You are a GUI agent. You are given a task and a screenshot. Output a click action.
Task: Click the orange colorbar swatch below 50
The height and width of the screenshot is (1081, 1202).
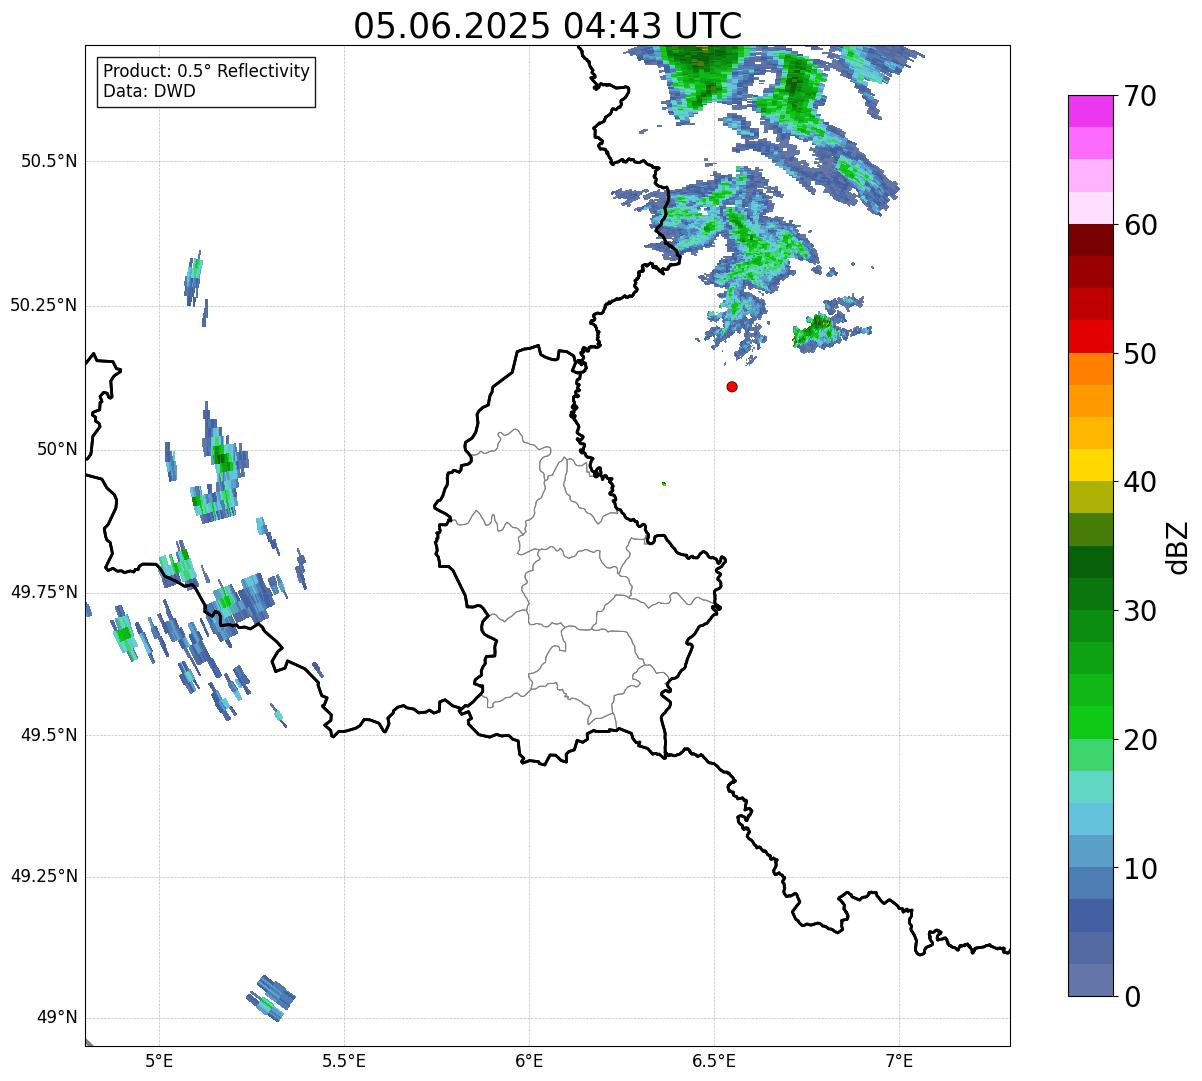[1091, 369]
